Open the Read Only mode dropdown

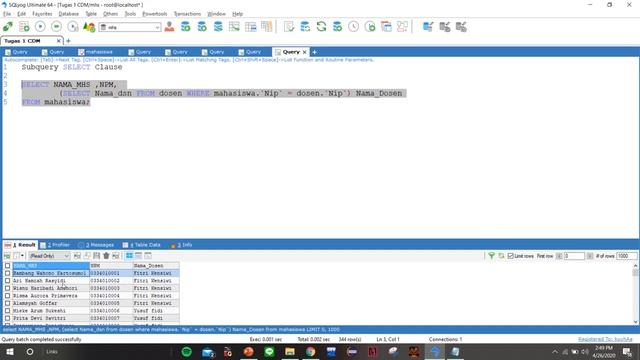(x=49, y=256)
